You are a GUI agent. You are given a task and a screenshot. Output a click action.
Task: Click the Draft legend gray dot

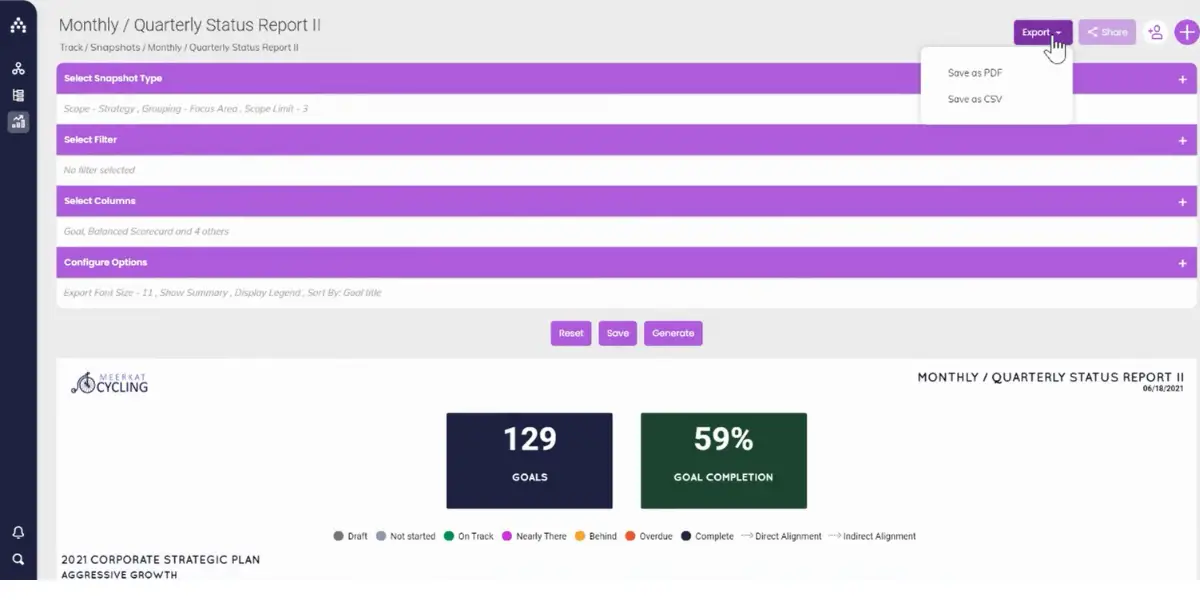[x=338, y=536]
